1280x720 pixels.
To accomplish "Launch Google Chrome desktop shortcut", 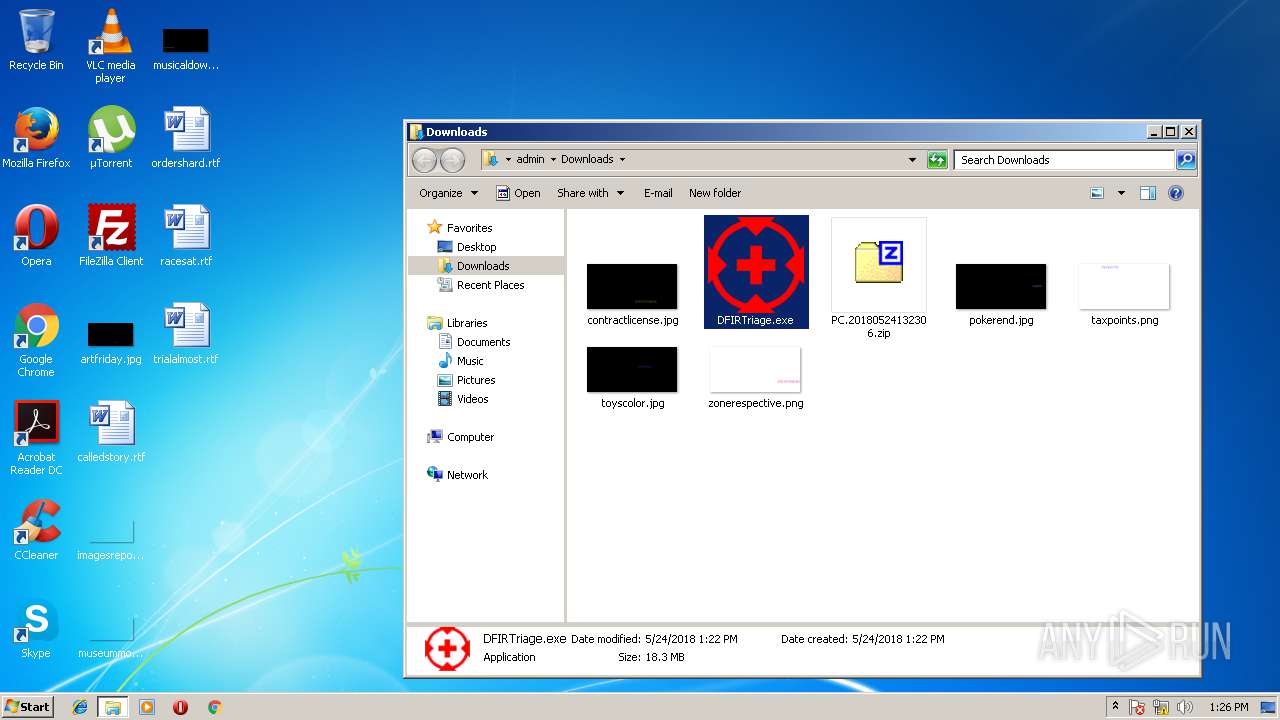I will tap(36, 340).
